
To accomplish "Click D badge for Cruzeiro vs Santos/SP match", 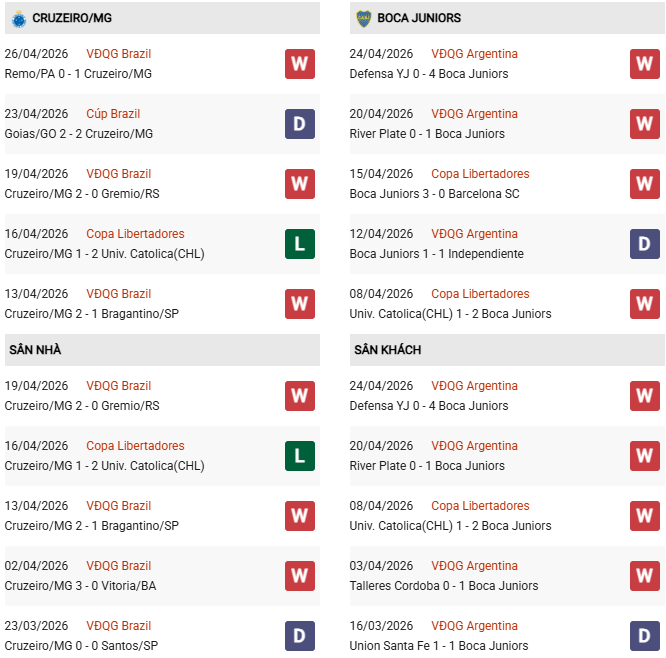I will point(300,636).
